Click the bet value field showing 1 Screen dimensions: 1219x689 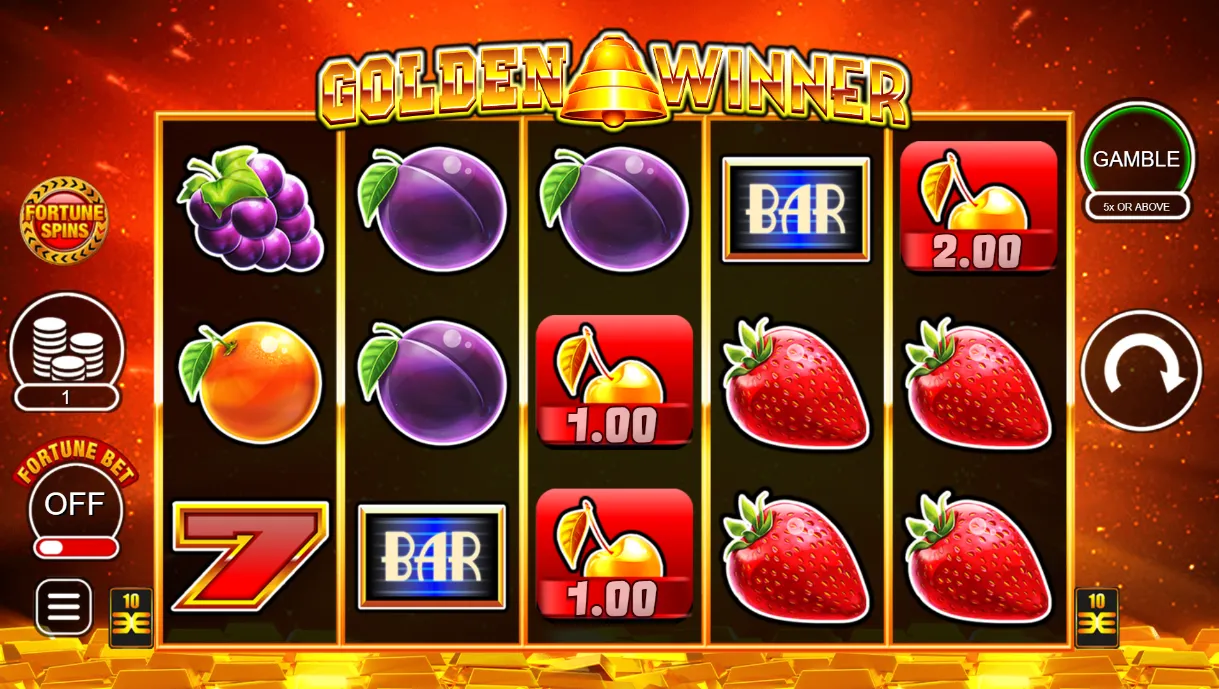67,398
